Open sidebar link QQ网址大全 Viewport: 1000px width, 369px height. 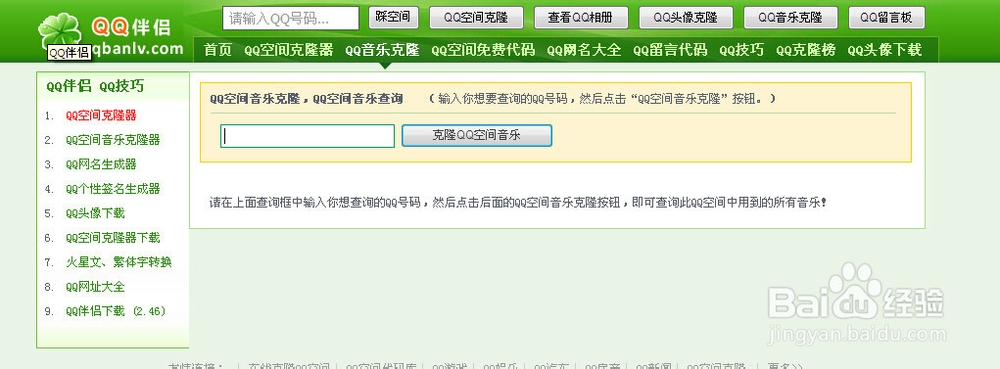[x=95, y=287]
